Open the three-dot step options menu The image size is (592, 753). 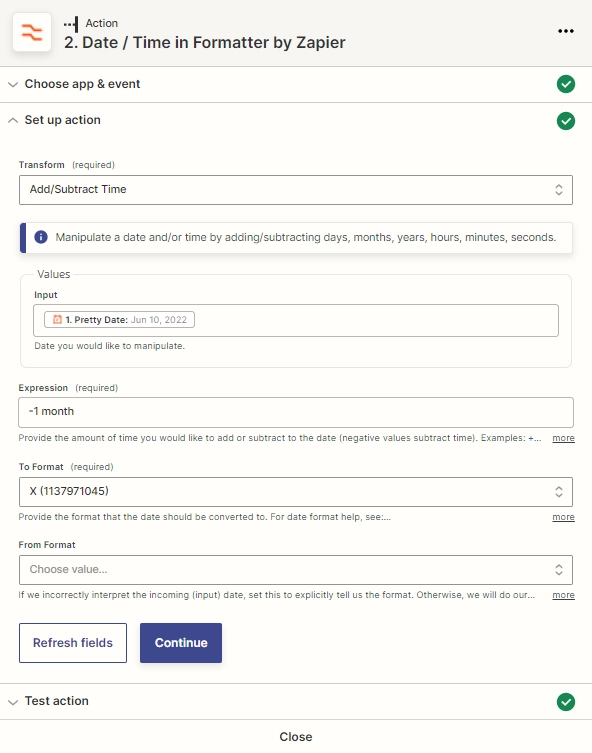click(566, 31)
